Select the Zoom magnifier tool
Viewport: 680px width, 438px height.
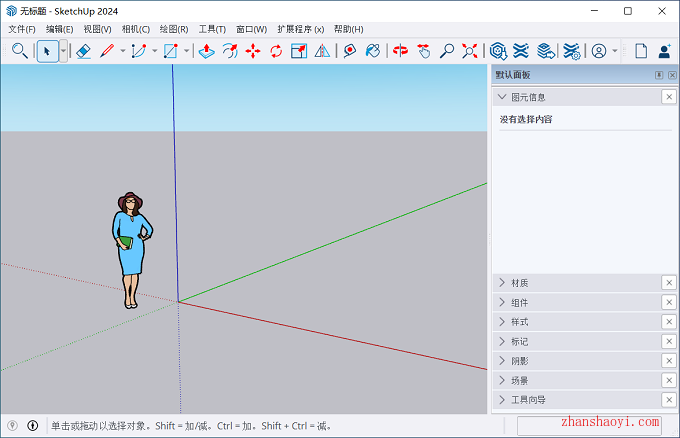447,51
